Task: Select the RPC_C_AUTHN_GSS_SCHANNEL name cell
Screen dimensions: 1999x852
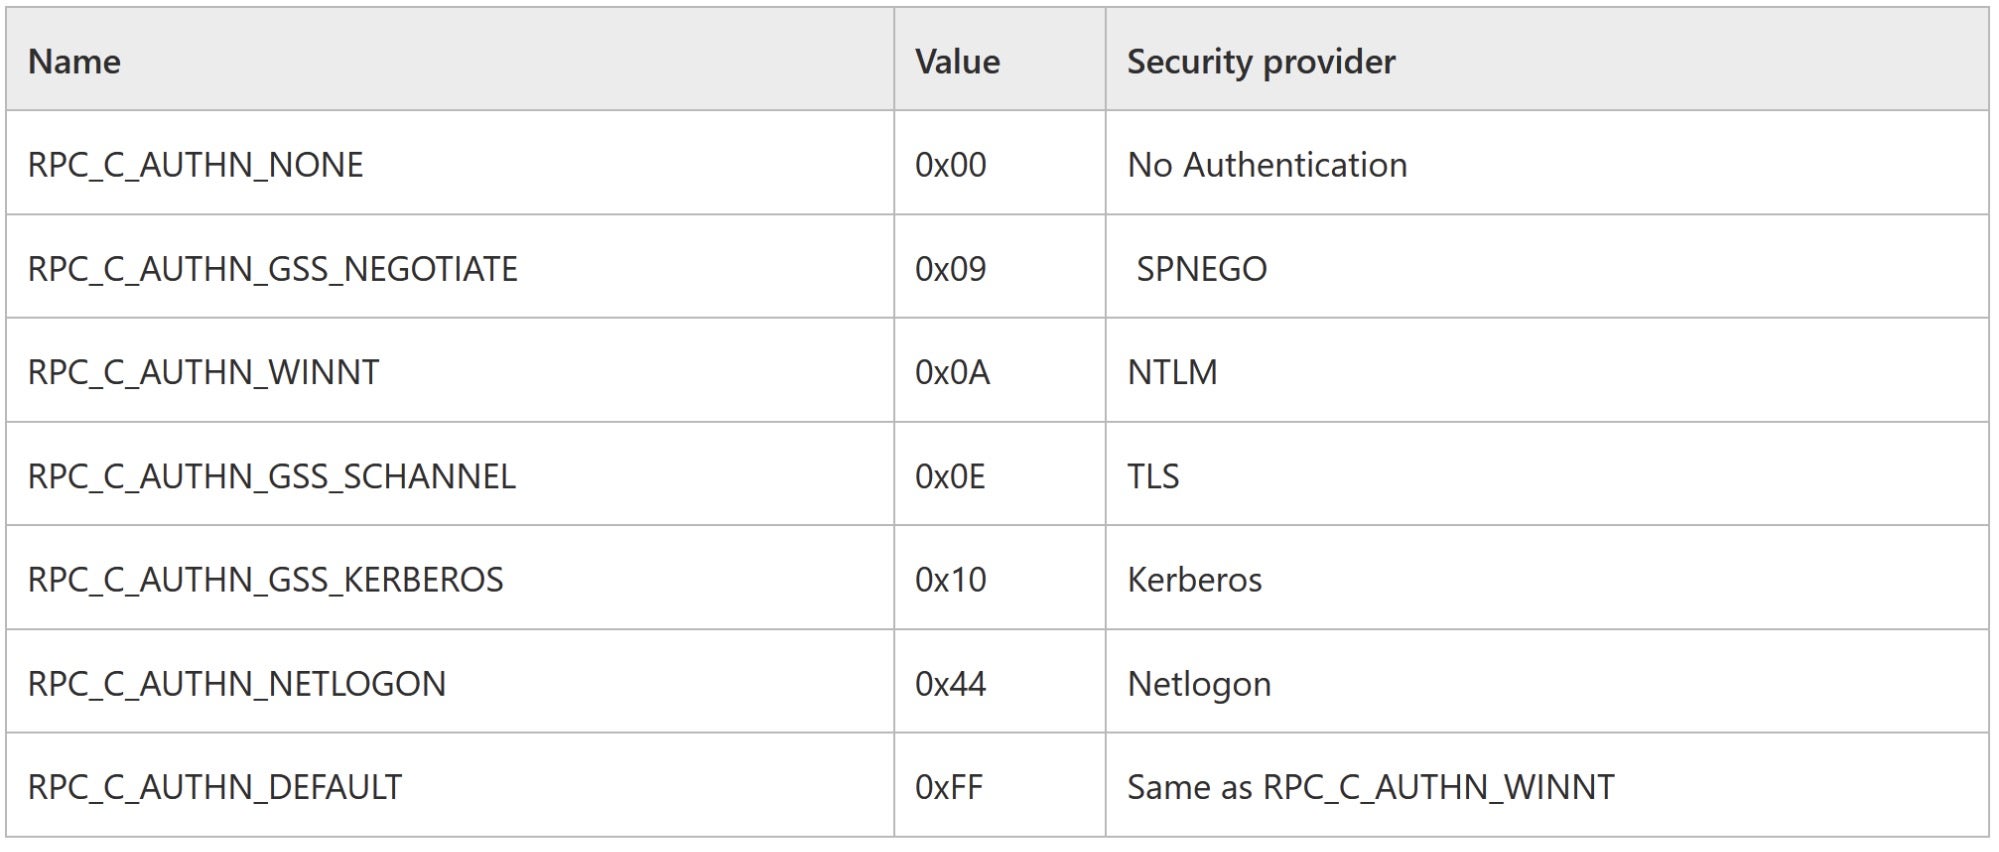Action: pos(272,476)
